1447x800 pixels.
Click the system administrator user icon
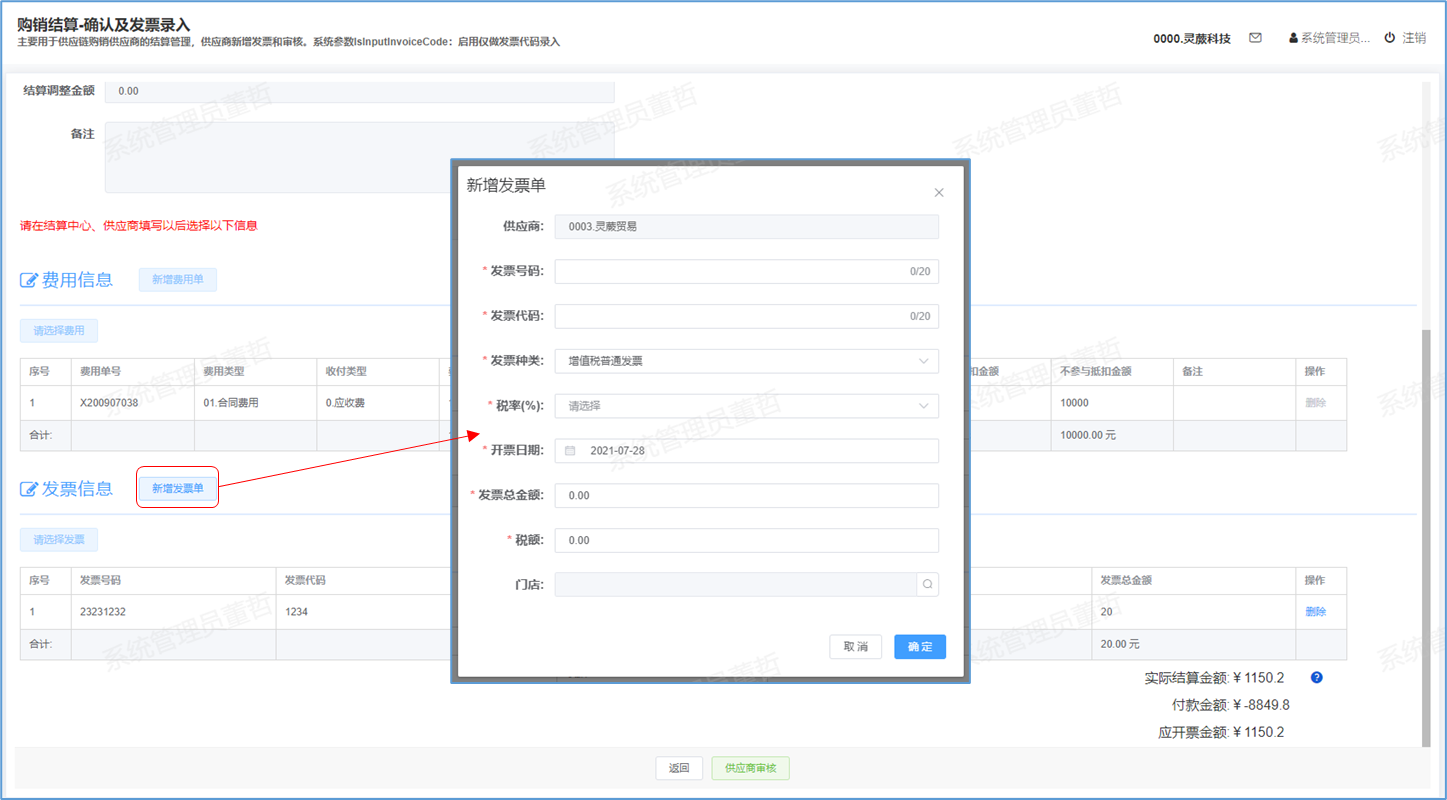tap(1293, 38)
